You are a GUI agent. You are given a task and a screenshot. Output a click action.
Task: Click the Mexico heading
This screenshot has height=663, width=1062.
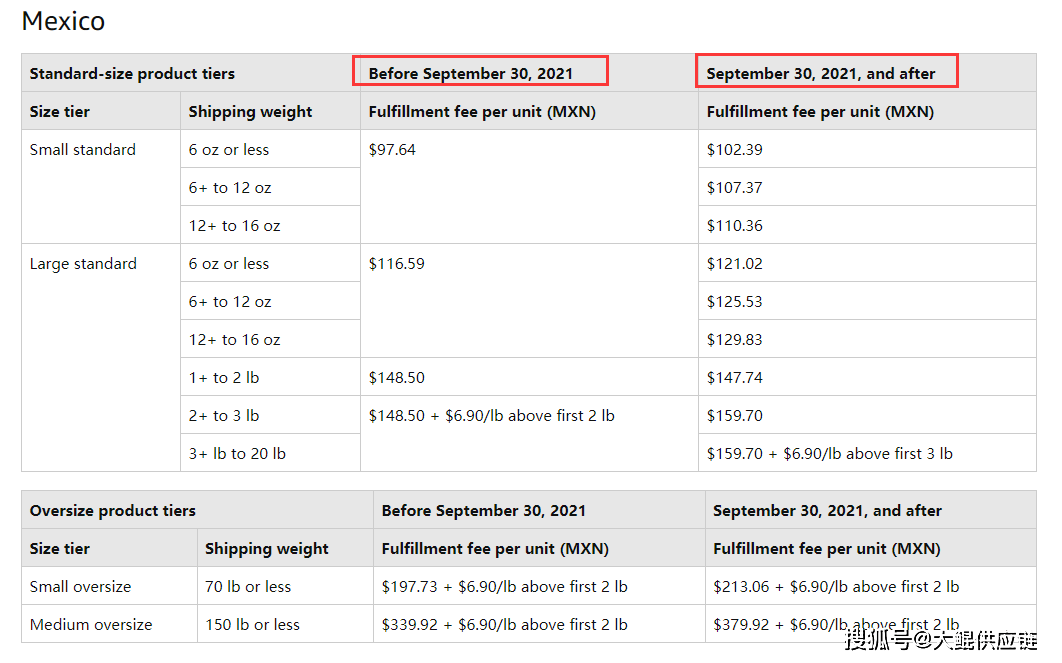click(x=63, y=21)
